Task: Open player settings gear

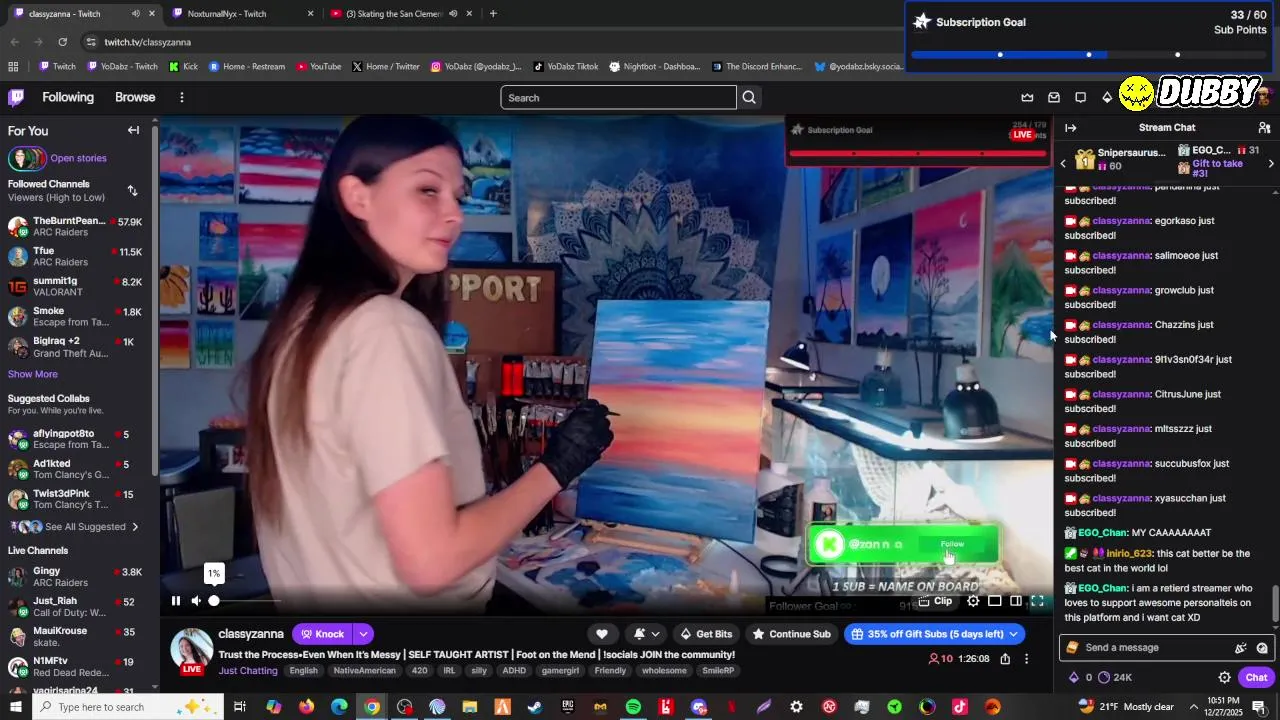Action: click(x=973, y=601)
